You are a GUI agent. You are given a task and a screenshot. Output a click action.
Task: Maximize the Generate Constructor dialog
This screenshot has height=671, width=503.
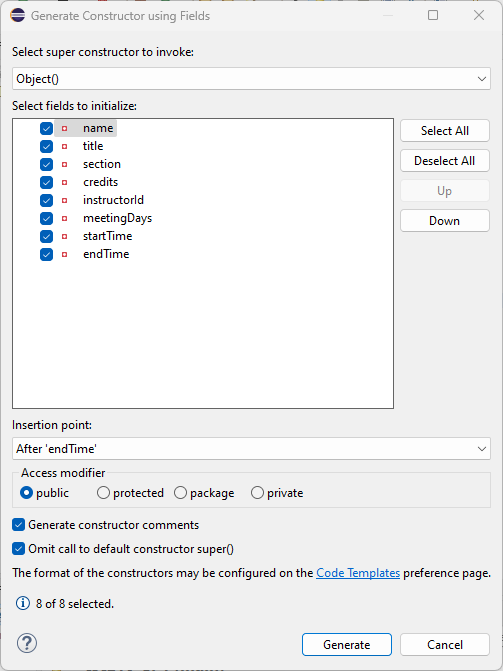click(x=433, y=15)
